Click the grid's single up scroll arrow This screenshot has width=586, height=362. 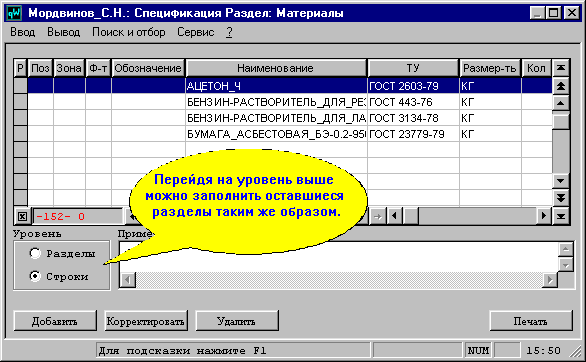pos(561,103)
